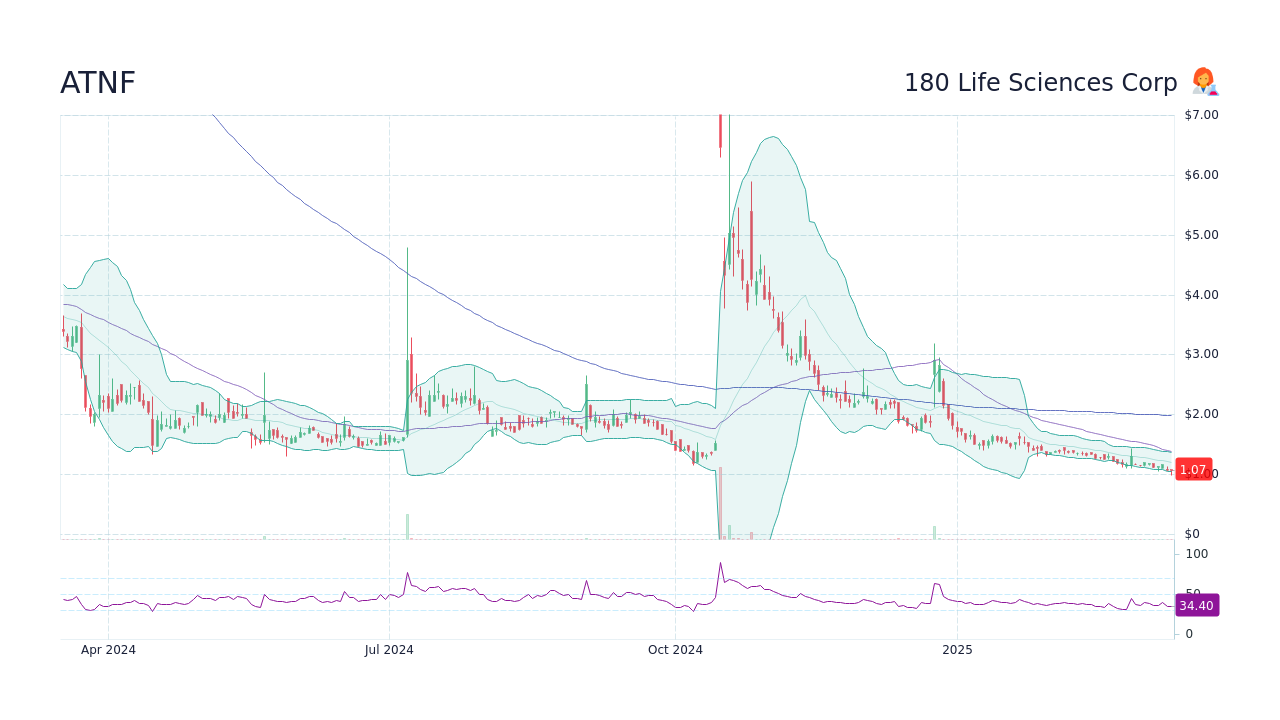The image size is (1280, 720).
Task: Click the Jul 2024 date label
Action: (389, 650)
